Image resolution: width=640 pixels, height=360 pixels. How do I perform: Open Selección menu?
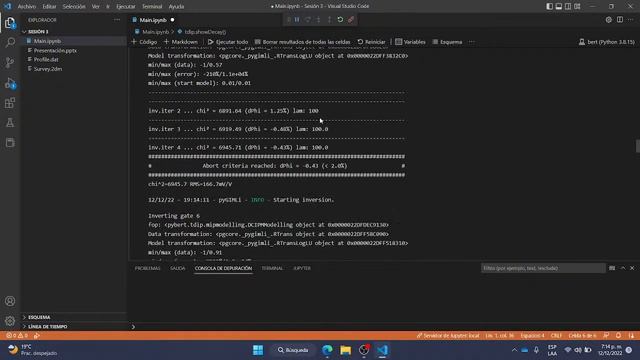click(x=74, y=7)
